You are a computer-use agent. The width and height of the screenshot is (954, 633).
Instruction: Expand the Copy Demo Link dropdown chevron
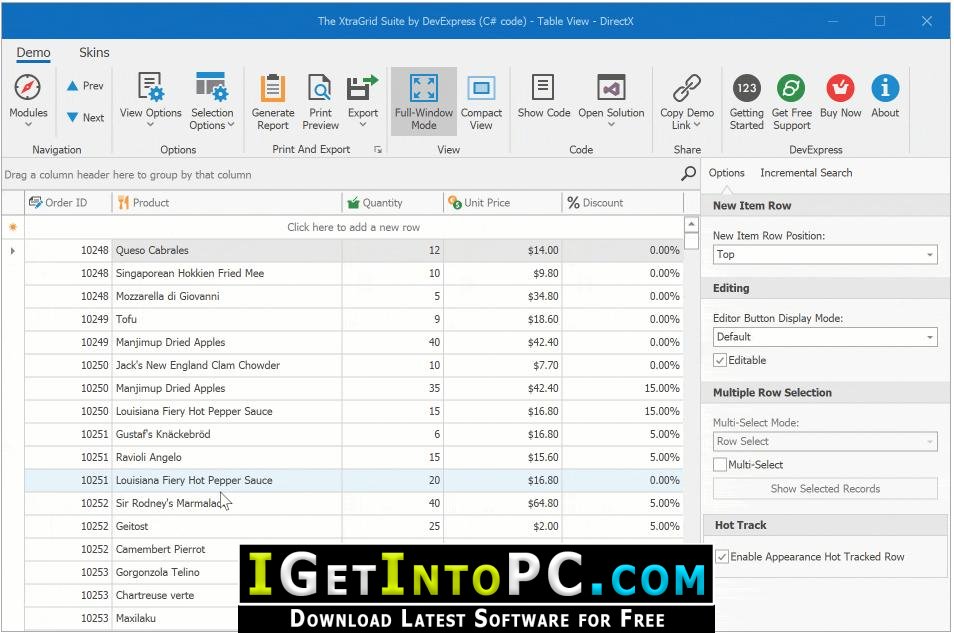697,125
